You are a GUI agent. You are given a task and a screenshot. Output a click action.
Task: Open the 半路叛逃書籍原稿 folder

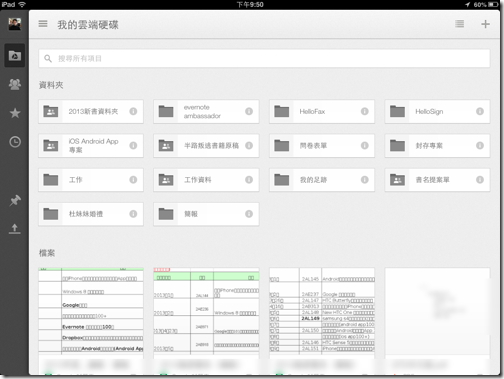click(206, 146)
